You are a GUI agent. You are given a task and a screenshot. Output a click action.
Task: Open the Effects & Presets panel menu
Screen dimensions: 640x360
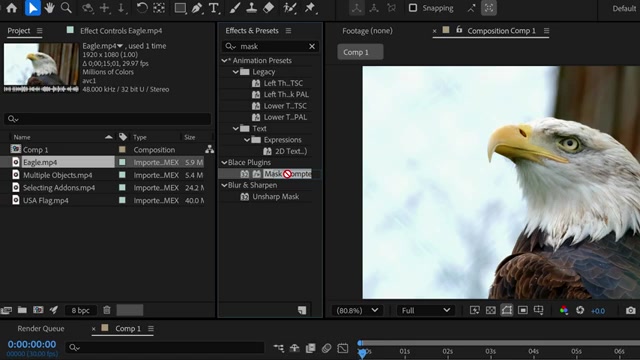coord(288,31)
